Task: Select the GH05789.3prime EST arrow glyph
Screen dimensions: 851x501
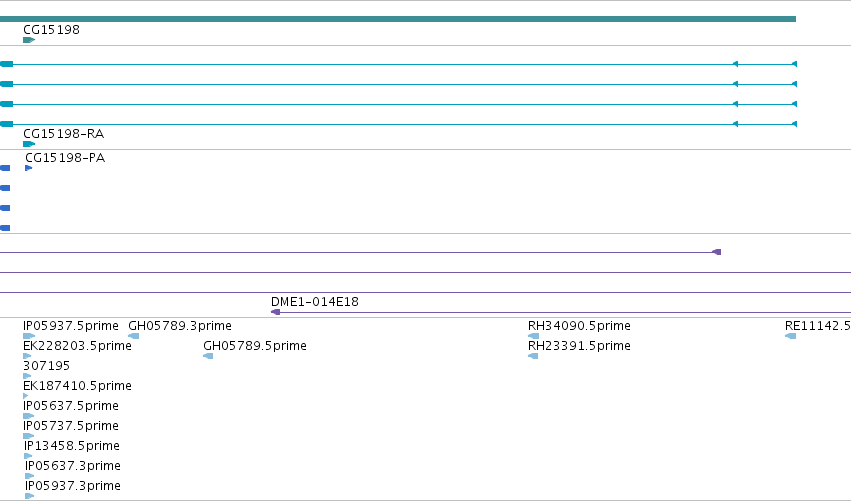Action: tap(134, 336)
